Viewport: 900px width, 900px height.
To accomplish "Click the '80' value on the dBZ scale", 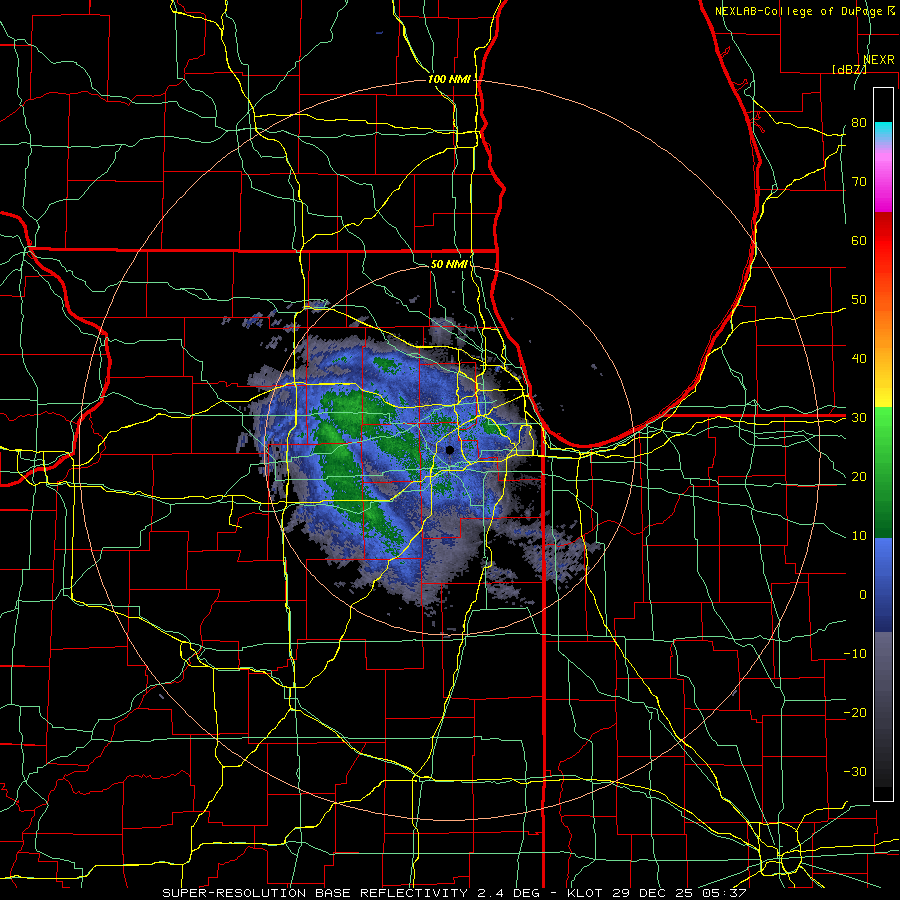I will pyautogui.click(x=859, y=123).
